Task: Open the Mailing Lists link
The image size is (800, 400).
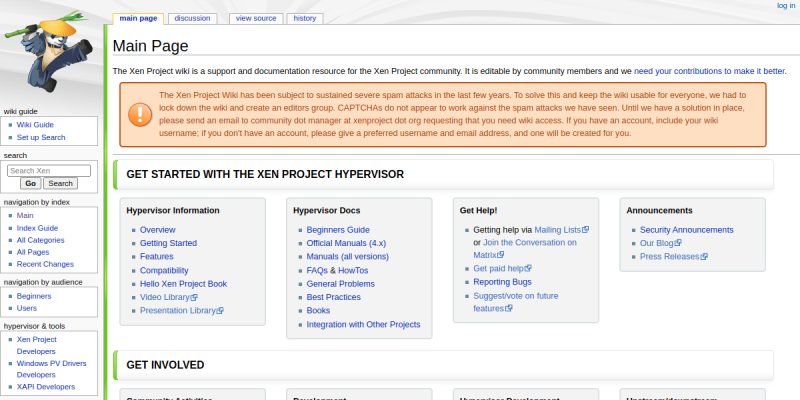Action: click(x=558, y=230)
